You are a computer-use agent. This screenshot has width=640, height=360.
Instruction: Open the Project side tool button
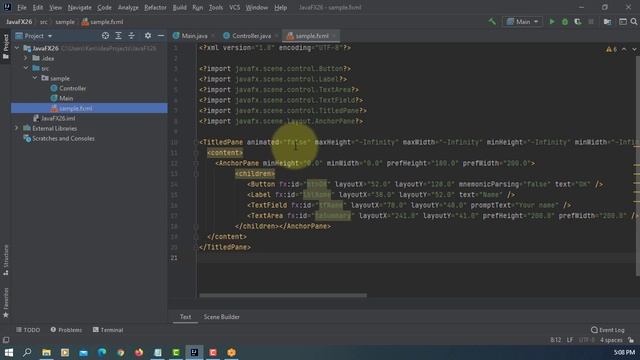[x=6, y=46]
